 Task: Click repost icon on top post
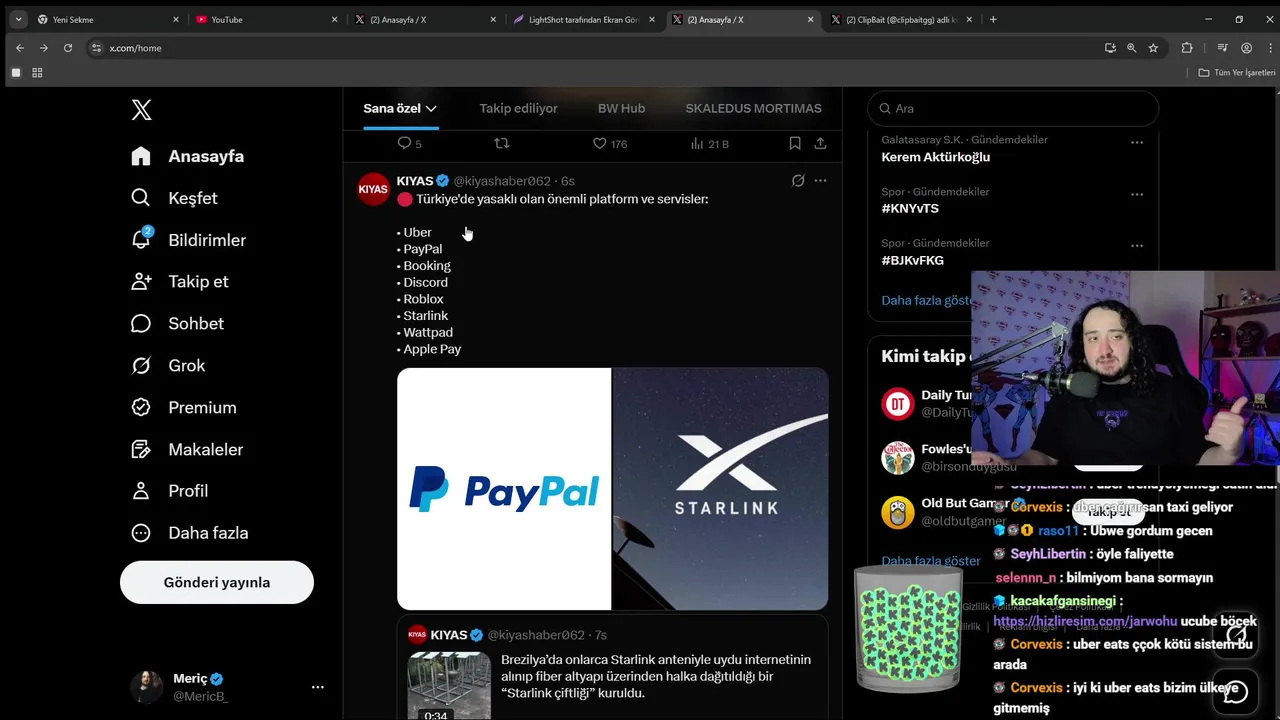[x=502, y=144]
